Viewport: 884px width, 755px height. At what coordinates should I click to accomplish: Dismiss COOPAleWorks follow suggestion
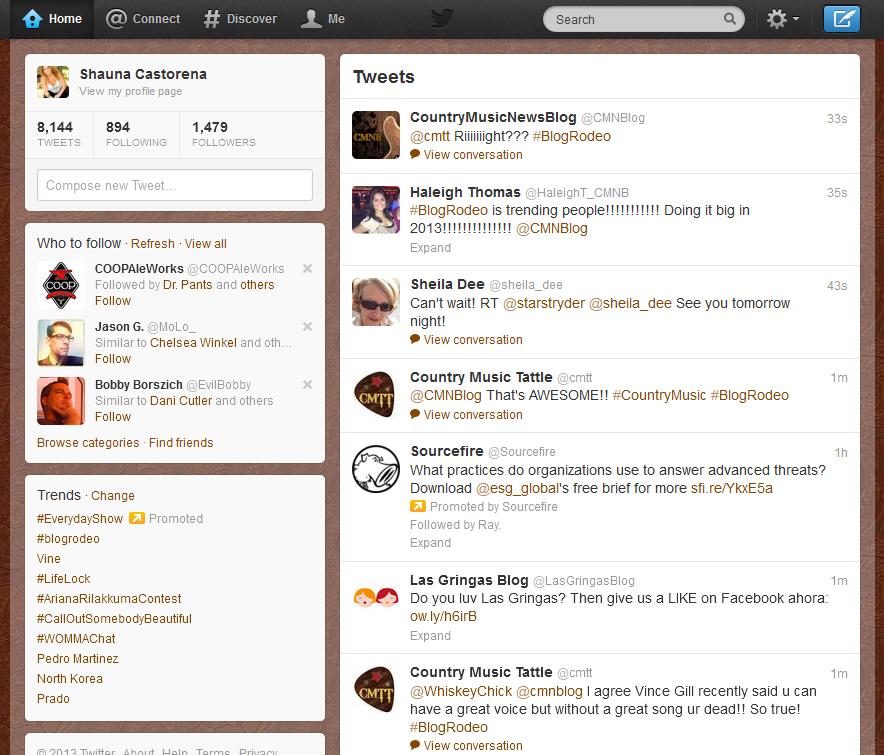307,269
